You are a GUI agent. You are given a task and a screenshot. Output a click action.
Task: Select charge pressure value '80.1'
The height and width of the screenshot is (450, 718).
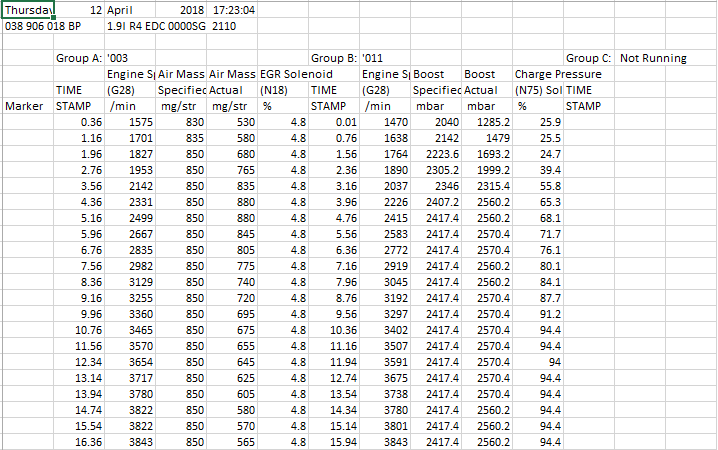(538, 266)
